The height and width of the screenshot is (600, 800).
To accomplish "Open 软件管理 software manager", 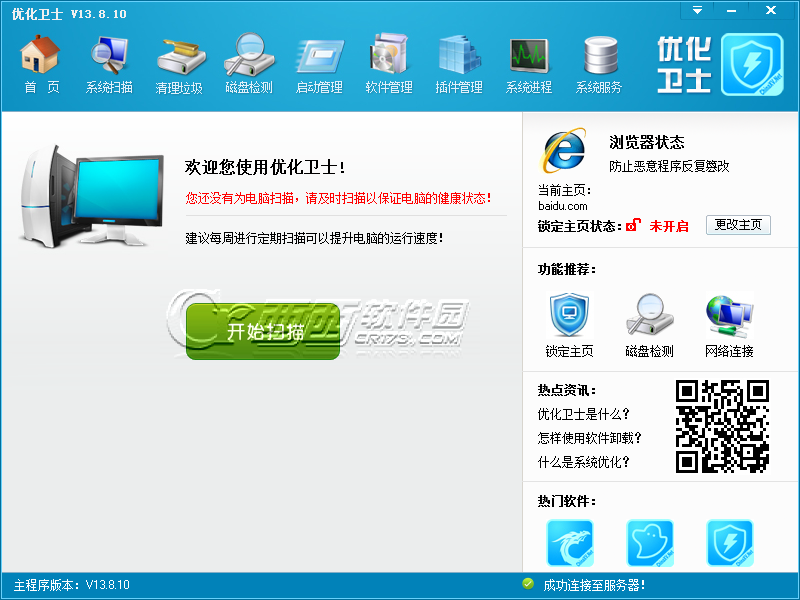I will pos(389,64).
